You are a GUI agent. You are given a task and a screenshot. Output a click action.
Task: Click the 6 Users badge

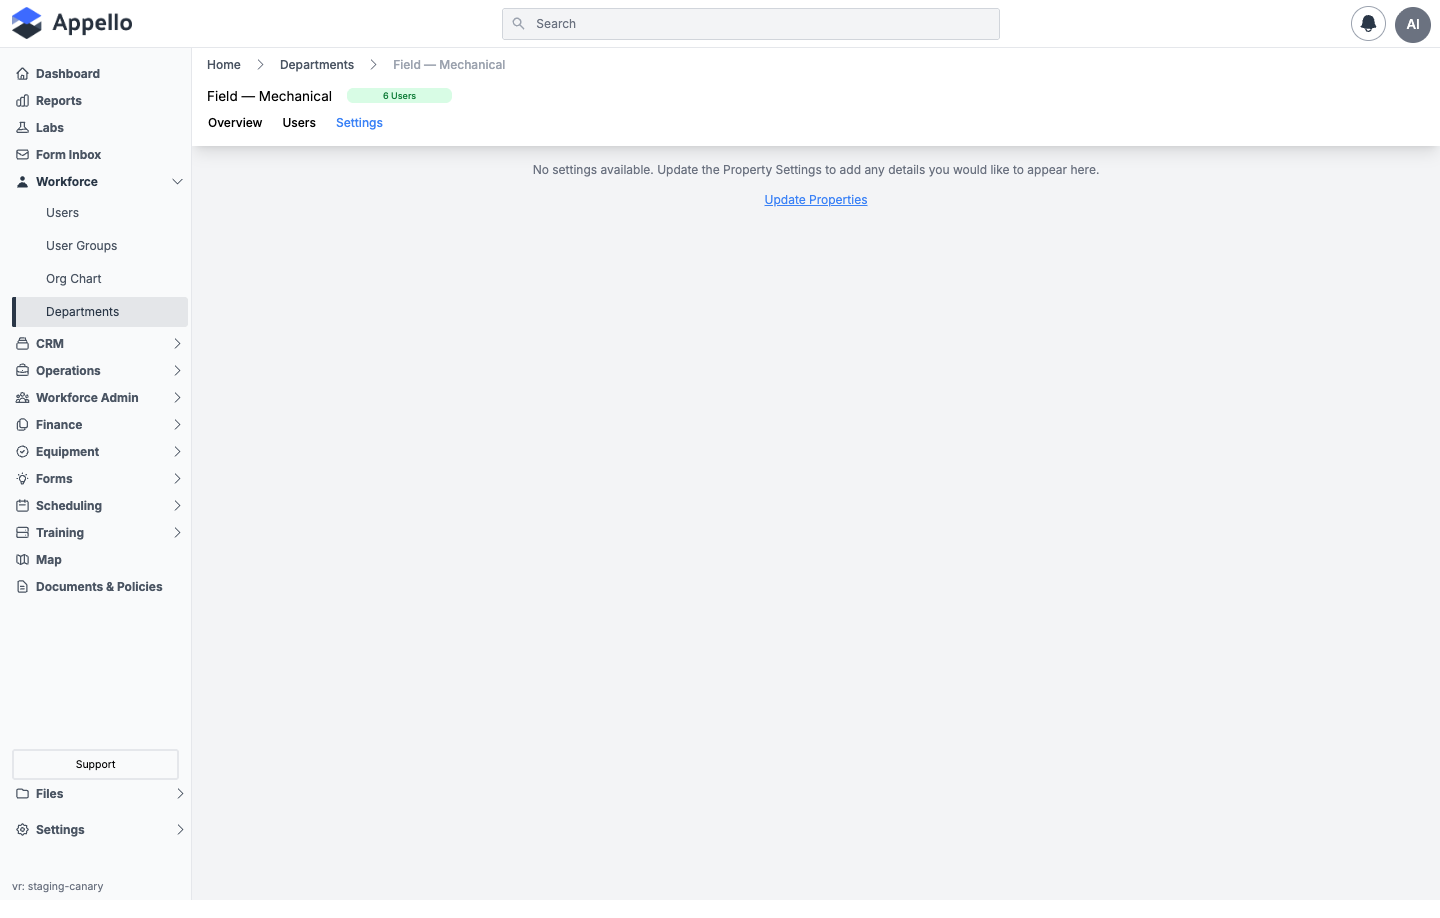tap(399, 96)
